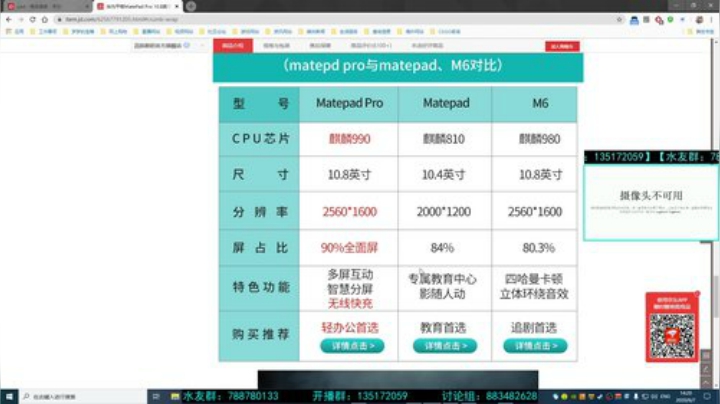Click the back-to-top arrow in side toolbar

tap(706, 382)
